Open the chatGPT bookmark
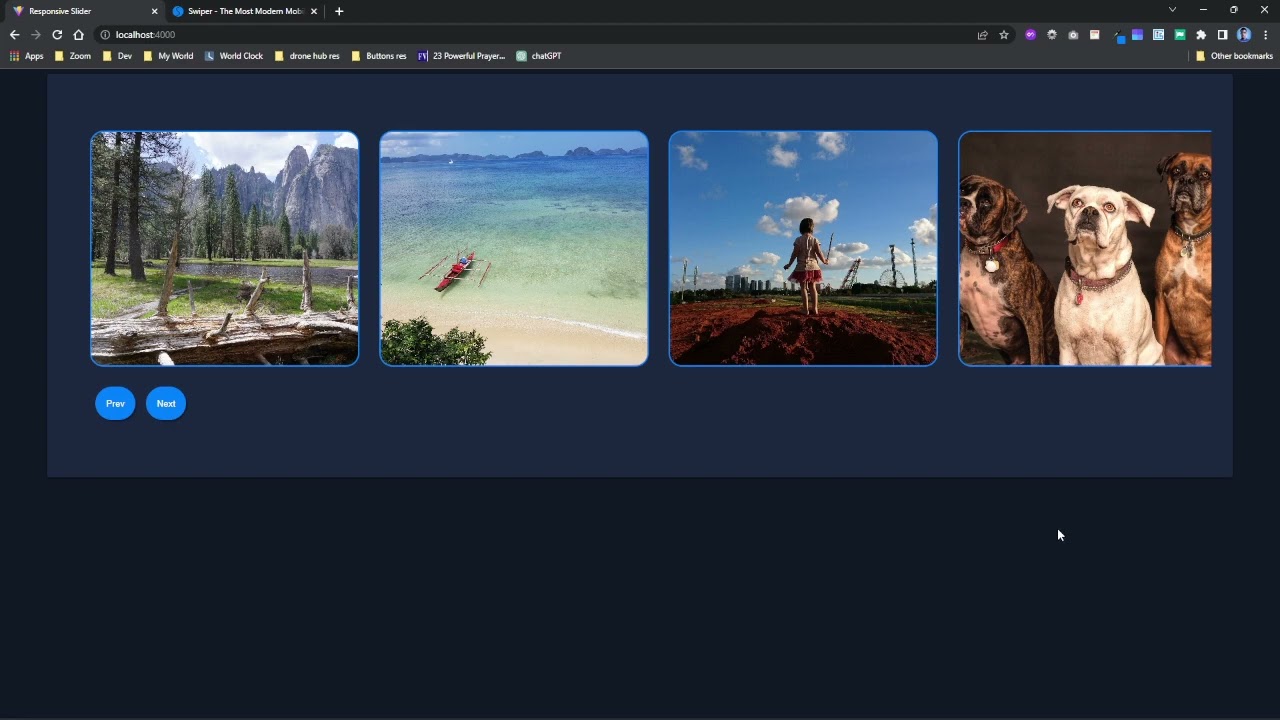This screenshot has width=1280, height=720. [x=539, y=56]
